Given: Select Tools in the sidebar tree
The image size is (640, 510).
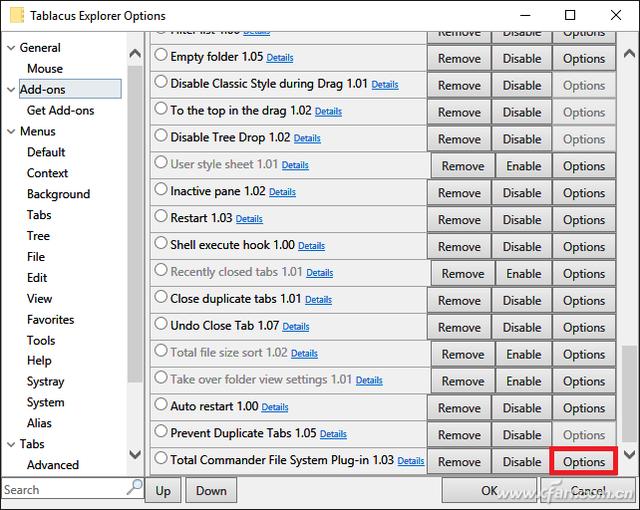Looking at the screenshot, I should point(41,340).
